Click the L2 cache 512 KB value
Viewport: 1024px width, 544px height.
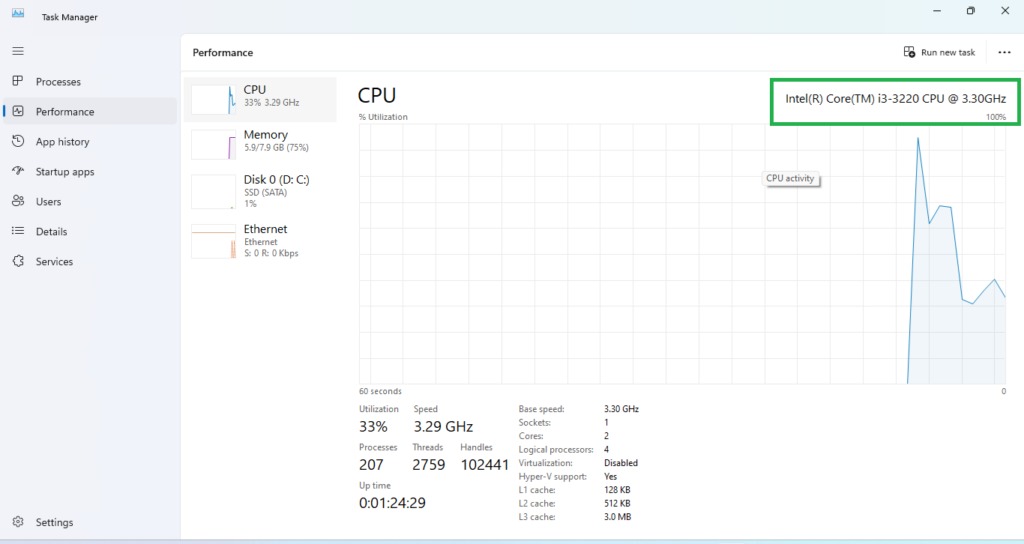(617, 504)
